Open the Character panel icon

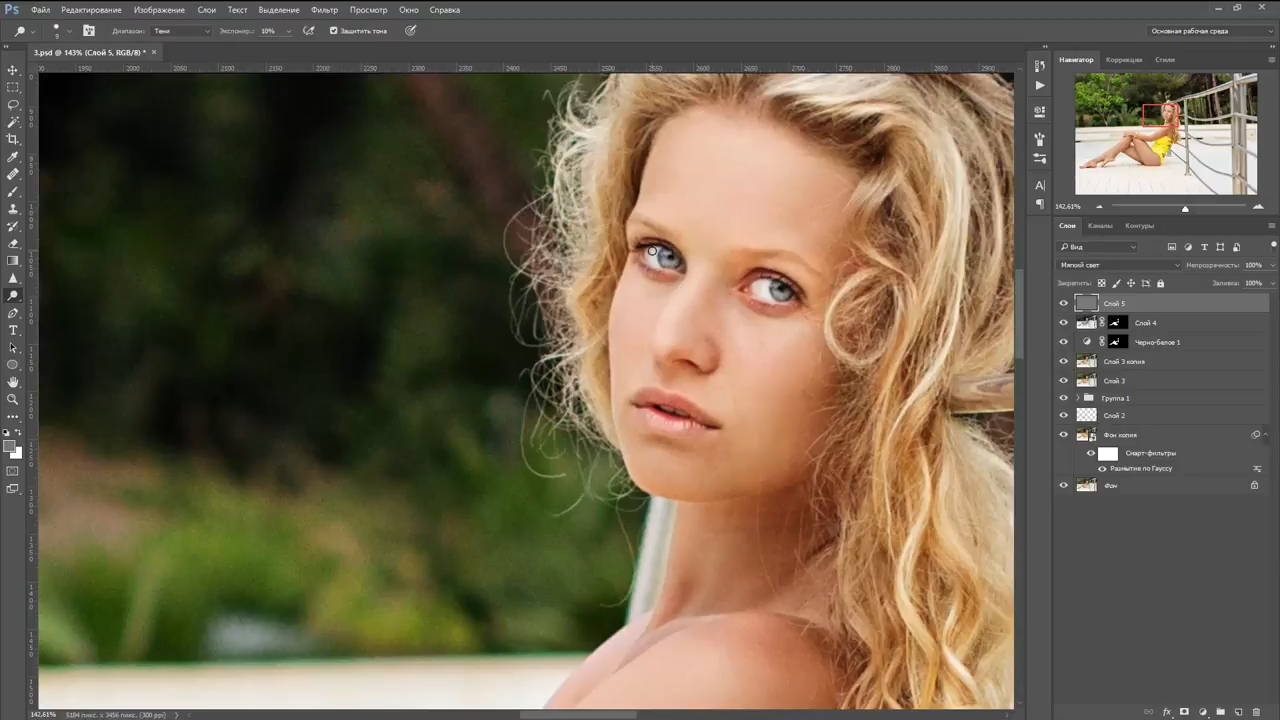pyautogui.click(x=1040, y=185)
